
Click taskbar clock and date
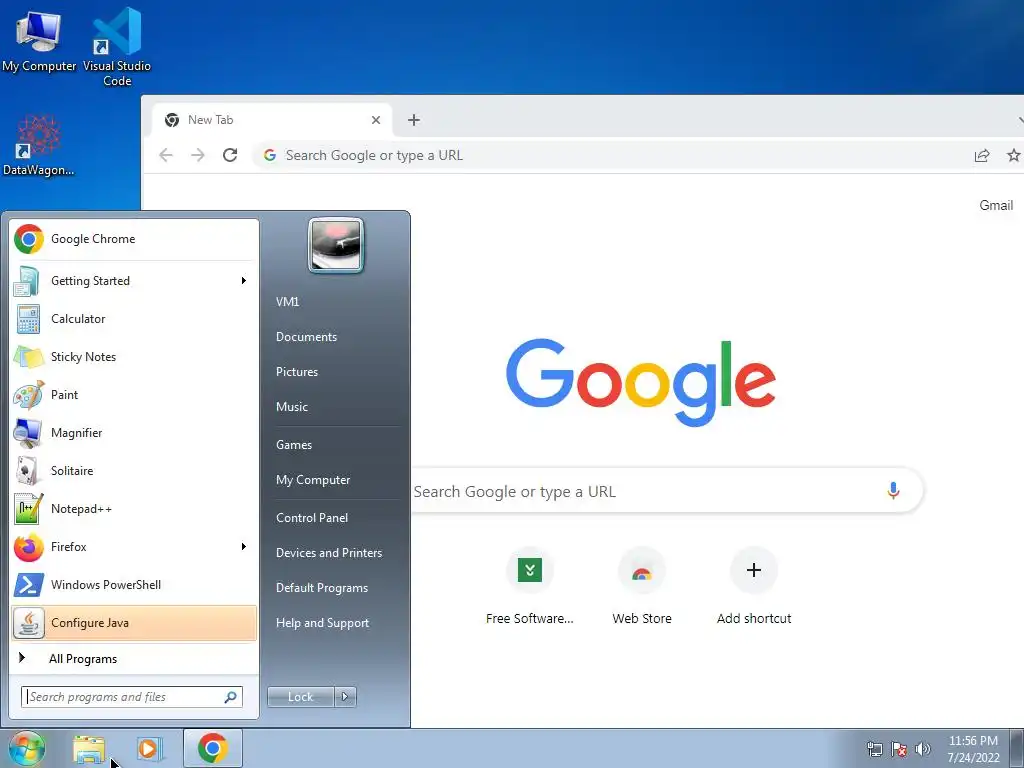click(973, 749)
